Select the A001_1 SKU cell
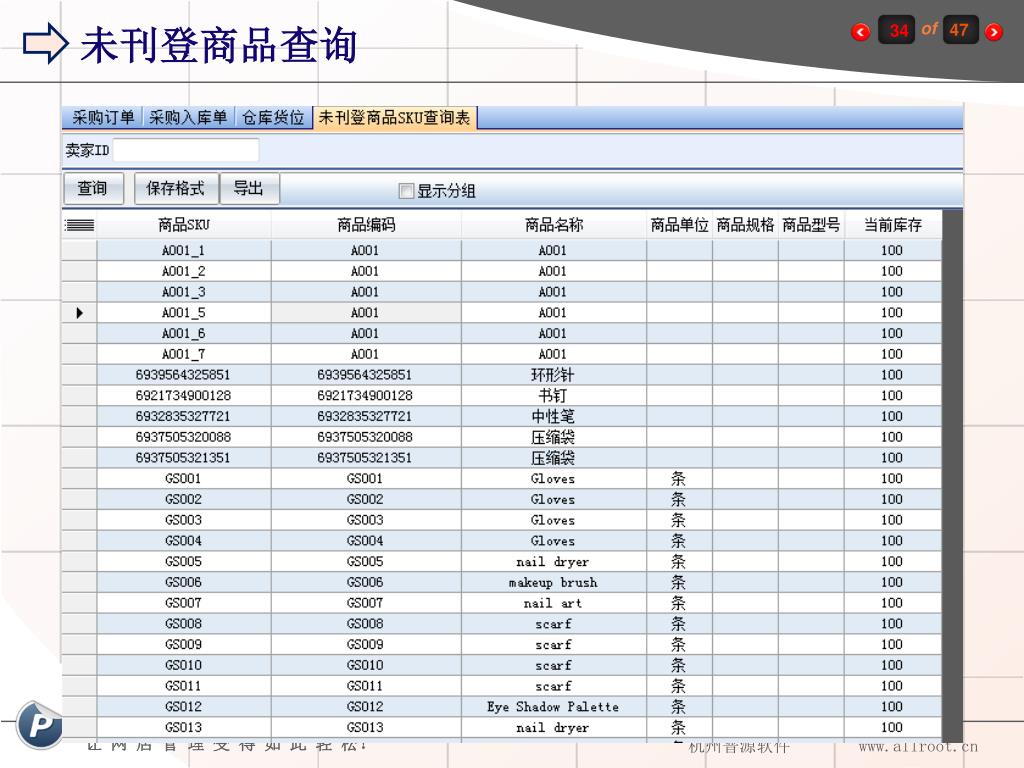Screen dimensions: 1024x768 184,250
